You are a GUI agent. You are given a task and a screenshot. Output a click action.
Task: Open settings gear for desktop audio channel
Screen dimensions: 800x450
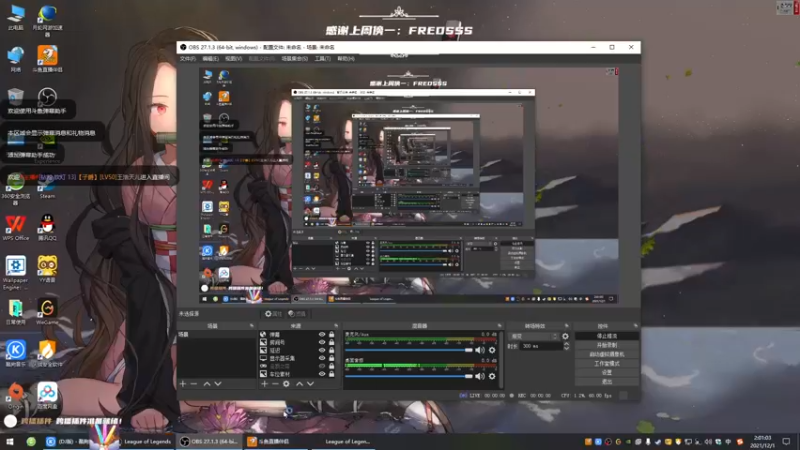(492, 376)
